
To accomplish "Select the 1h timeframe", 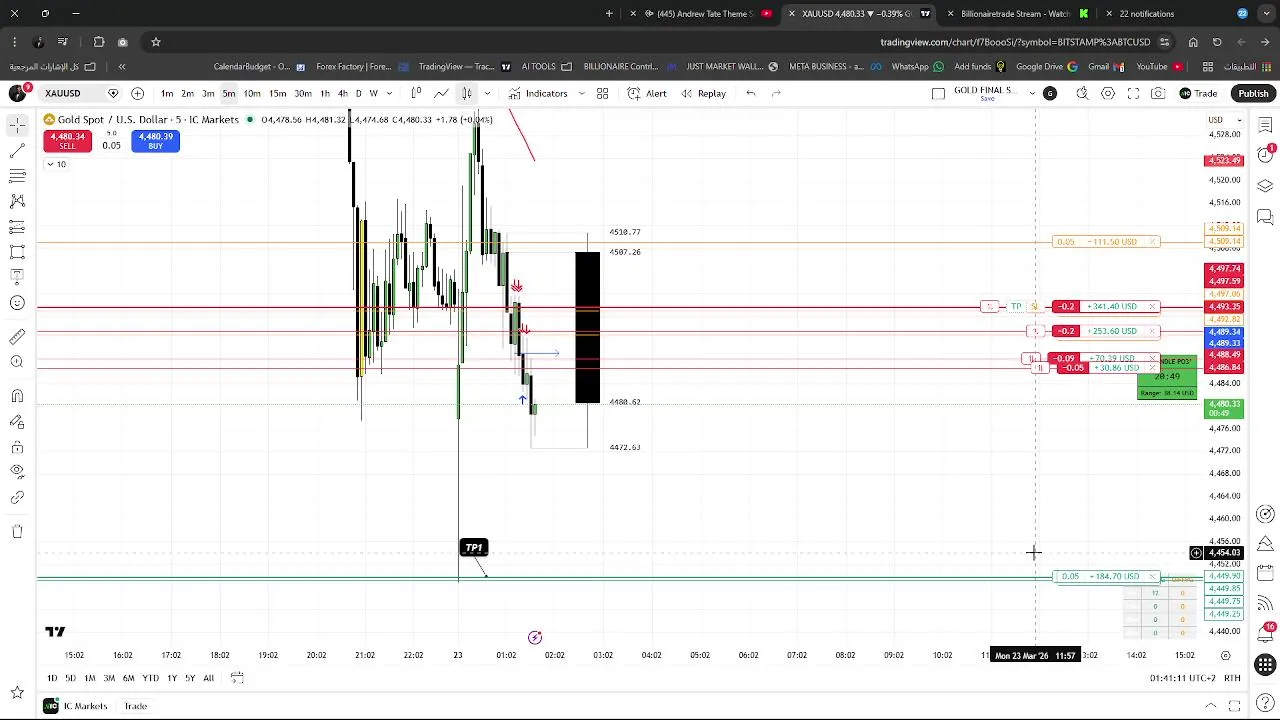I will (x=325, y=93).
